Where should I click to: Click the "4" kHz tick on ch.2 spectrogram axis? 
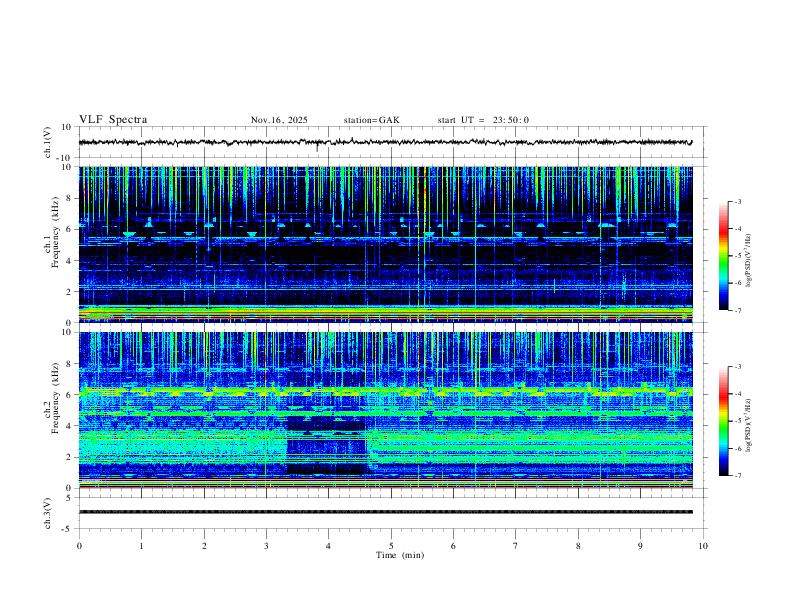71,426
